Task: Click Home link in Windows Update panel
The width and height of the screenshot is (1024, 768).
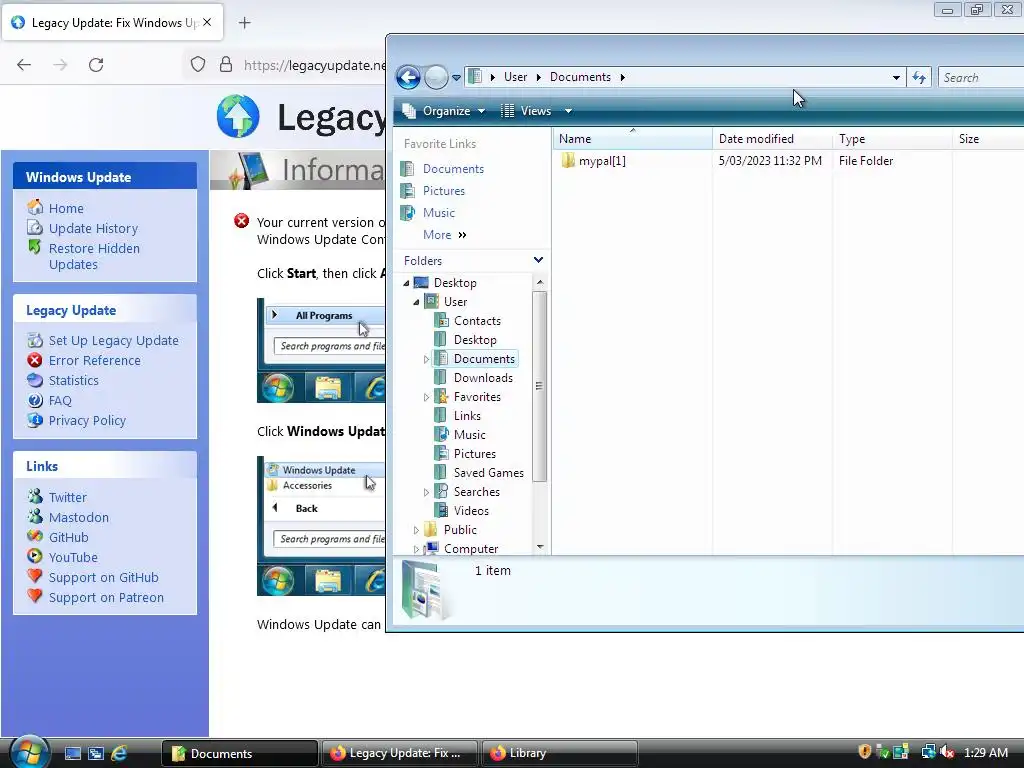Action: [x=66, y=208]
